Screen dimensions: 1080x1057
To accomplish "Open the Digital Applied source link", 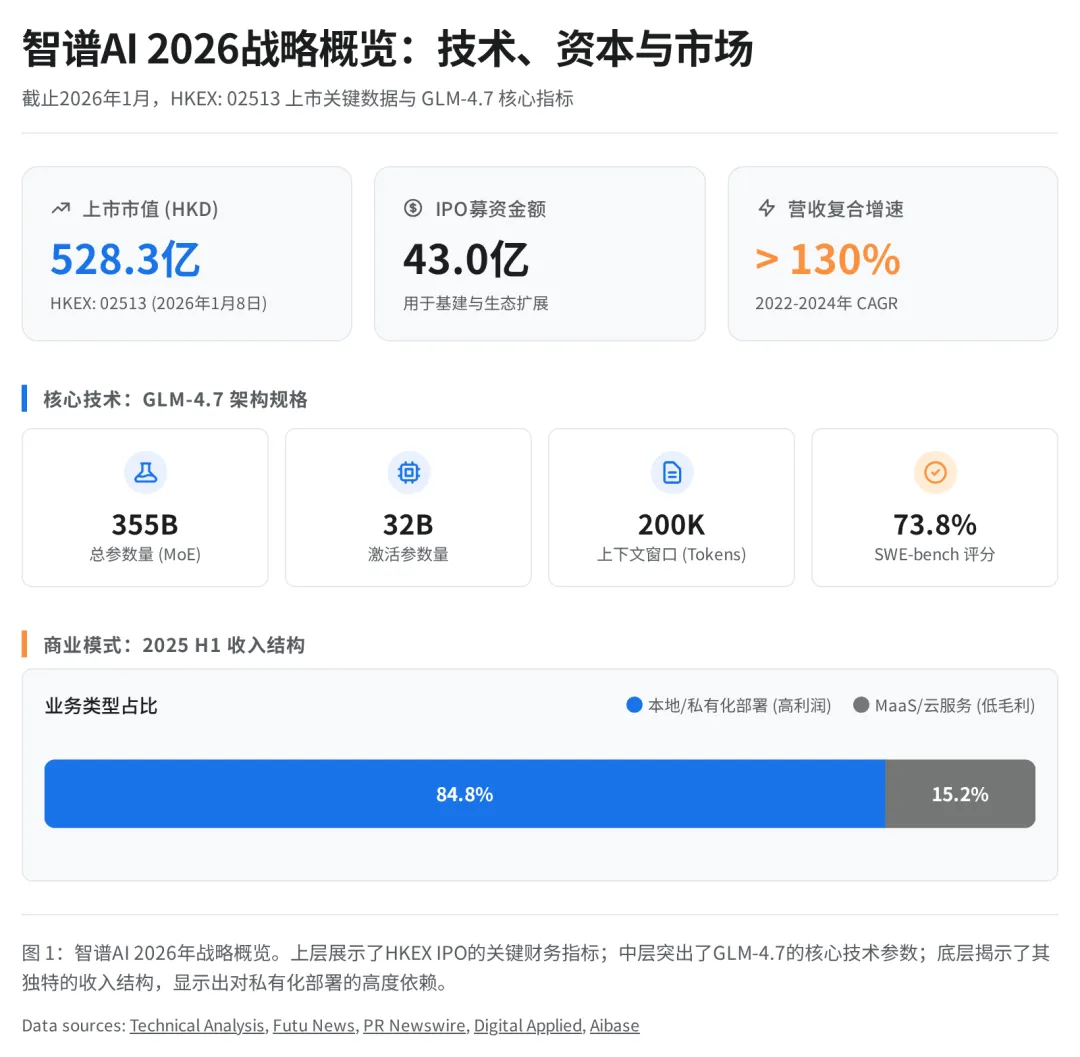I will pos(528,1025).
